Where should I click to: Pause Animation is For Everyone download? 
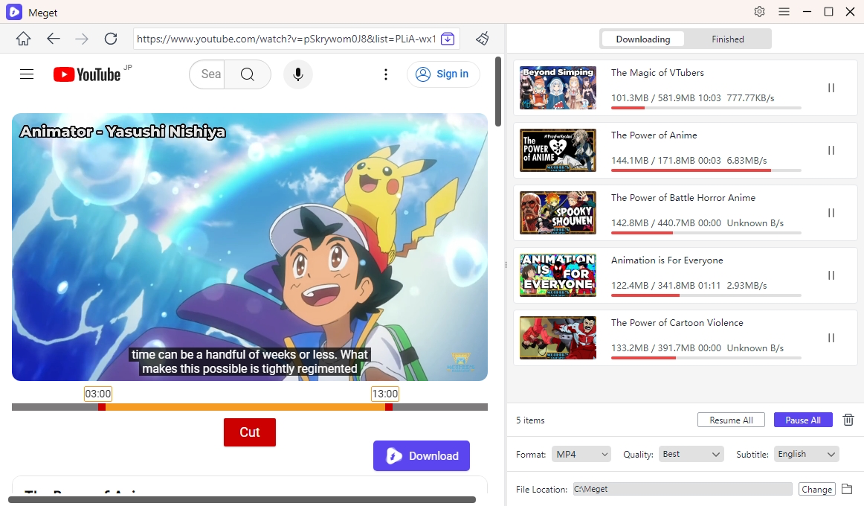(x=831, y=276)
